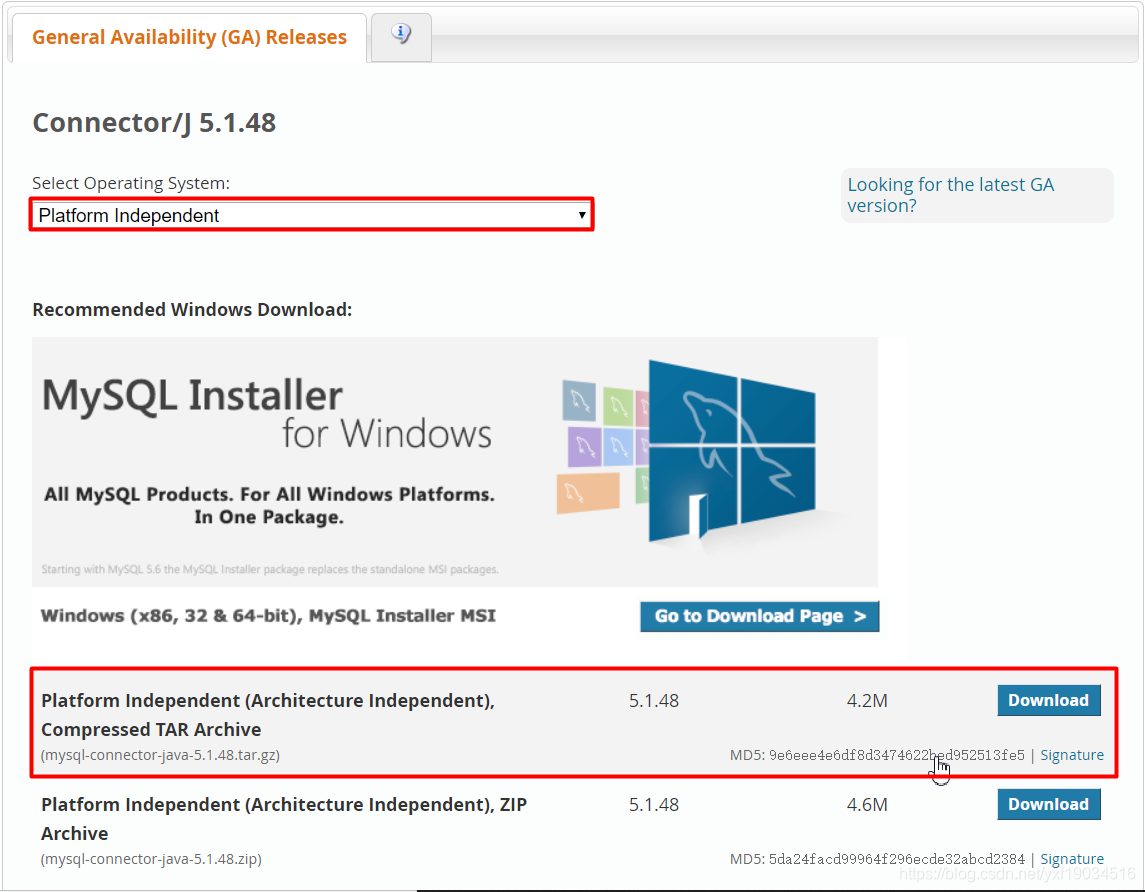Click the 'Windows (x86, 32 & 64-bit), MySQL Installer MSI' text
Image resolution: width=1145 pixels, height=892 pixels.
pos(268,616)
